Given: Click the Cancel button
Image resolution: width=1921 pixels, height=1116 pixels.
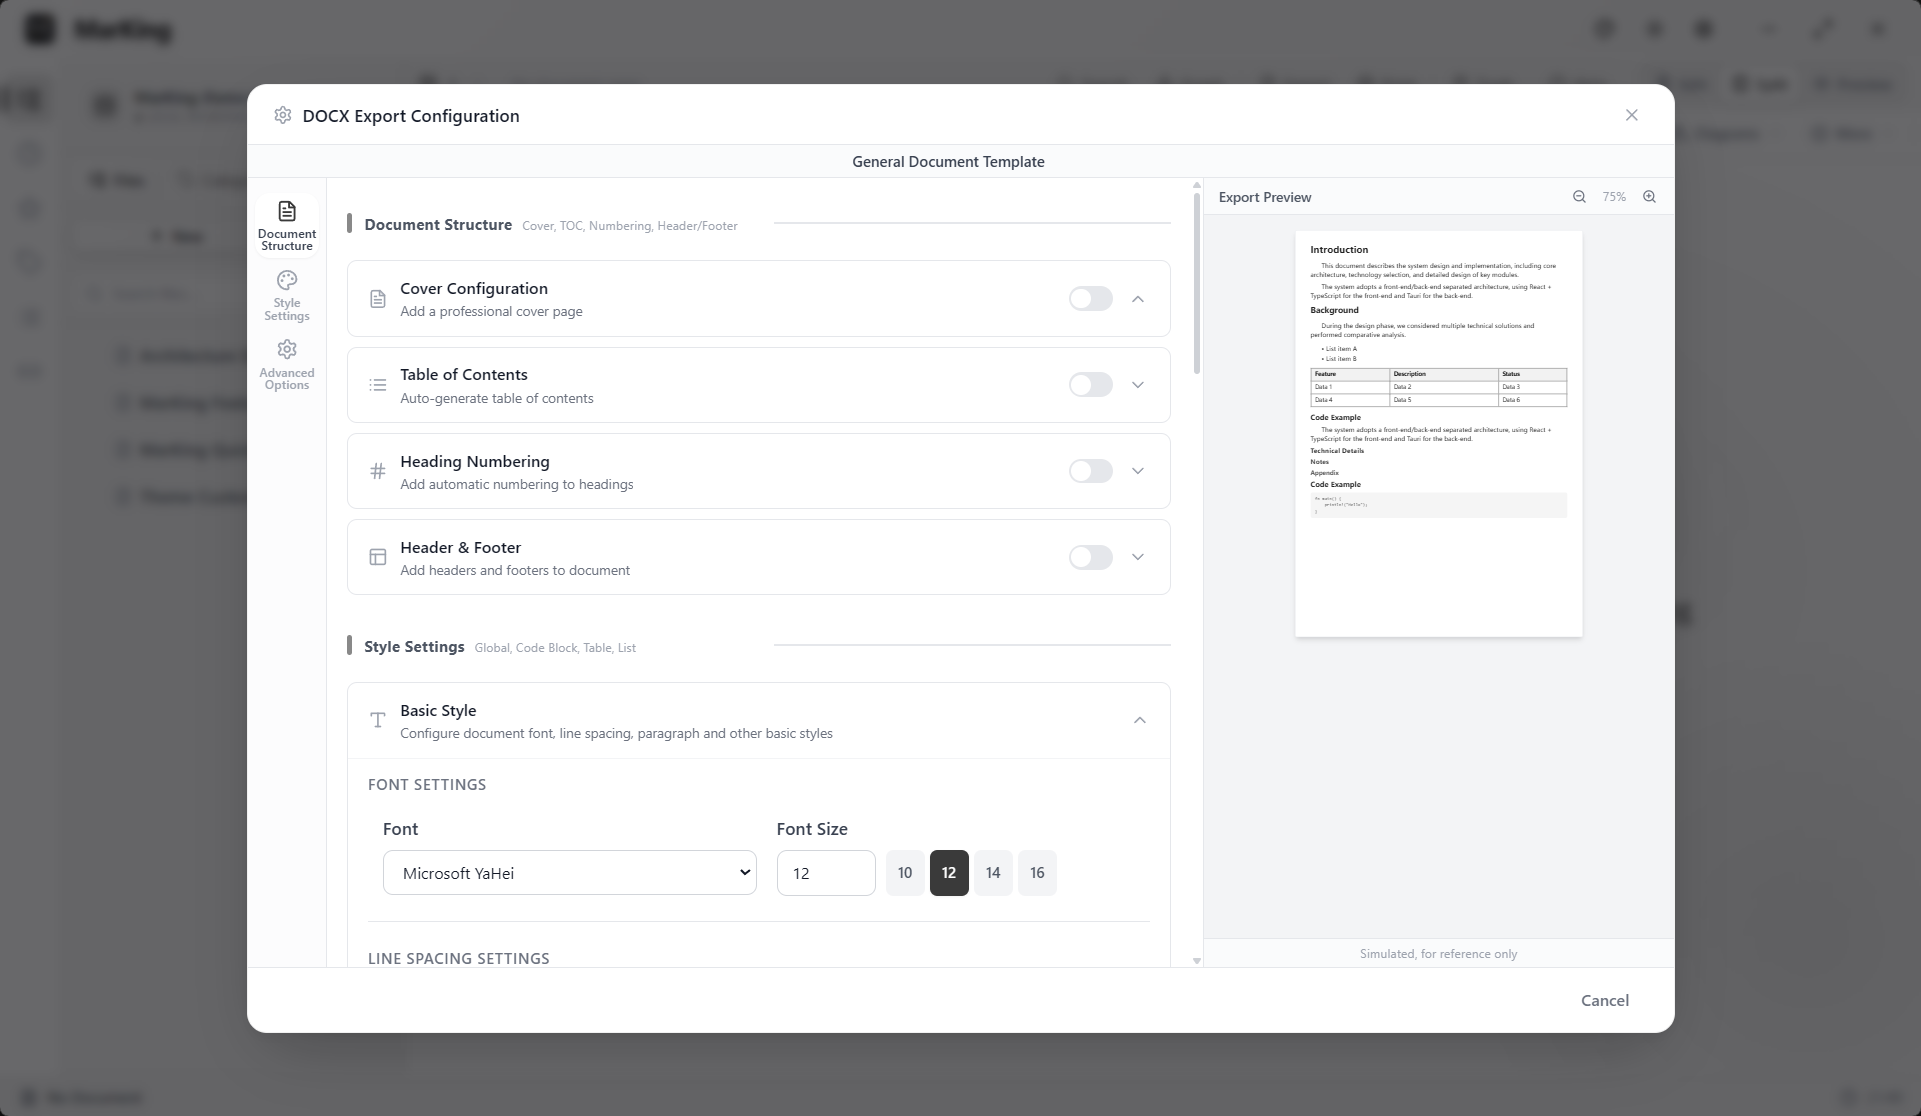Looking at the screenshot, I should point(1605,1000).
